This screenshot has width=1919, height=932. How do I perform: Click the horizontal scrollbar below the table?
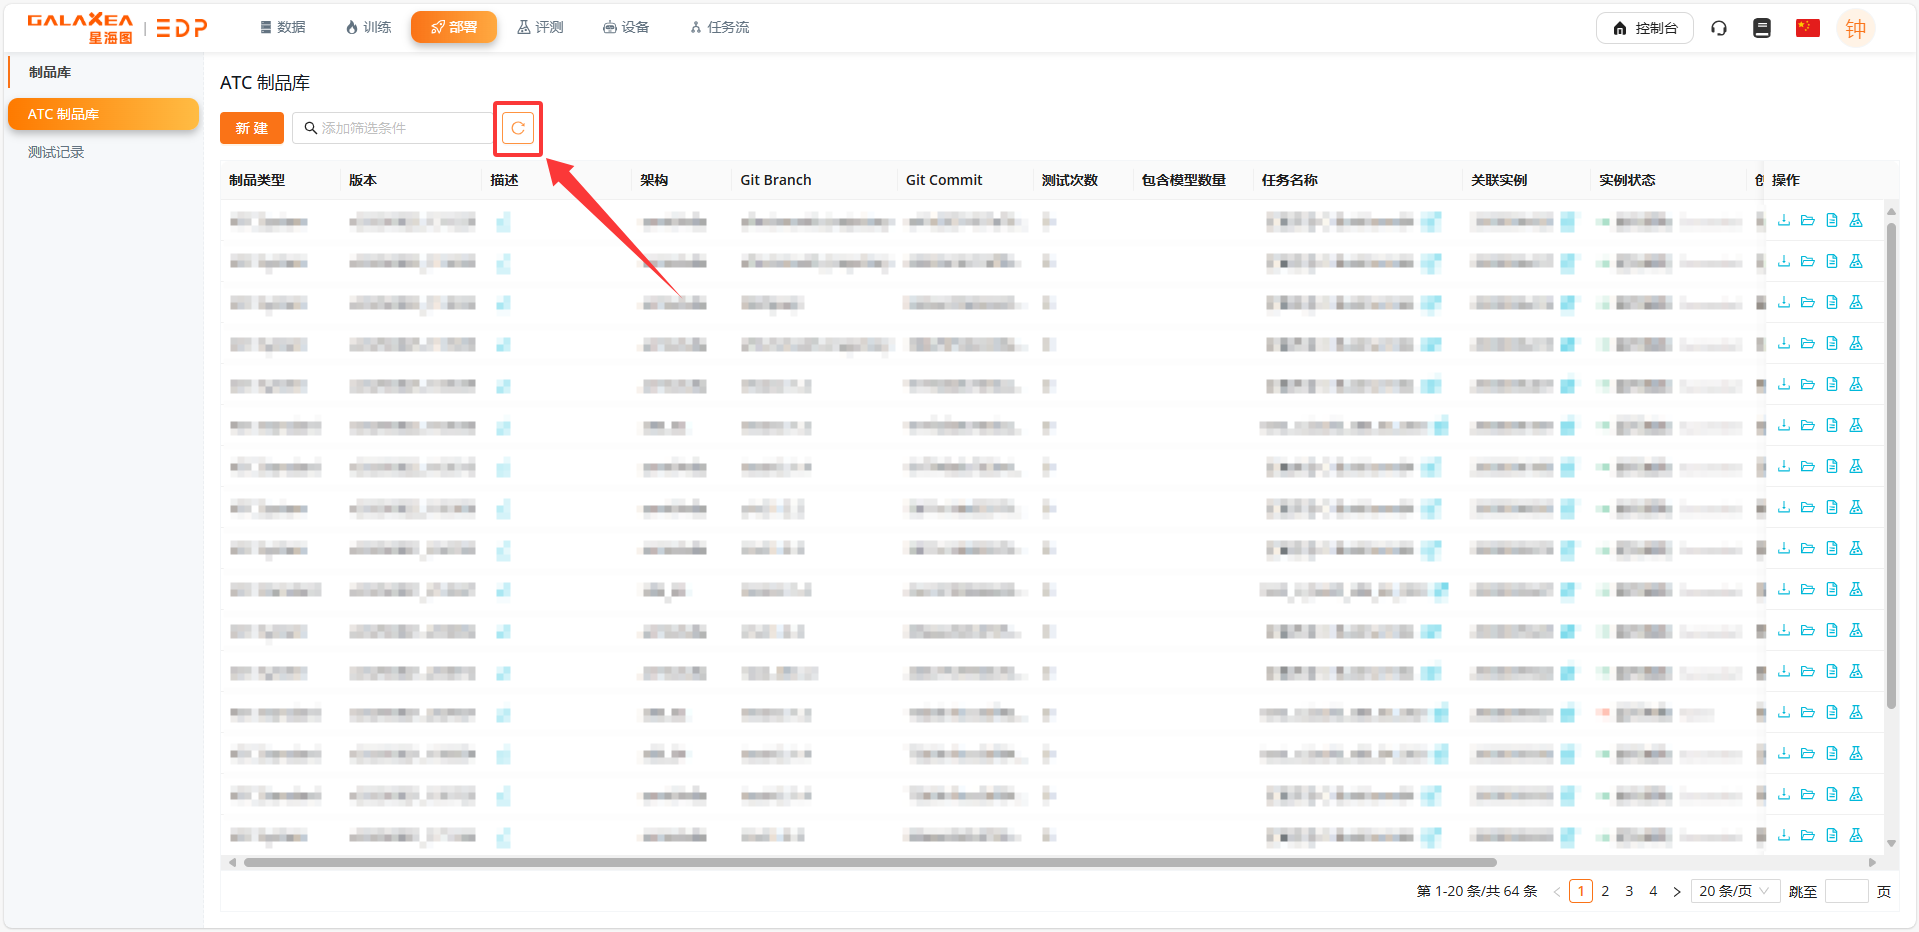870,862
